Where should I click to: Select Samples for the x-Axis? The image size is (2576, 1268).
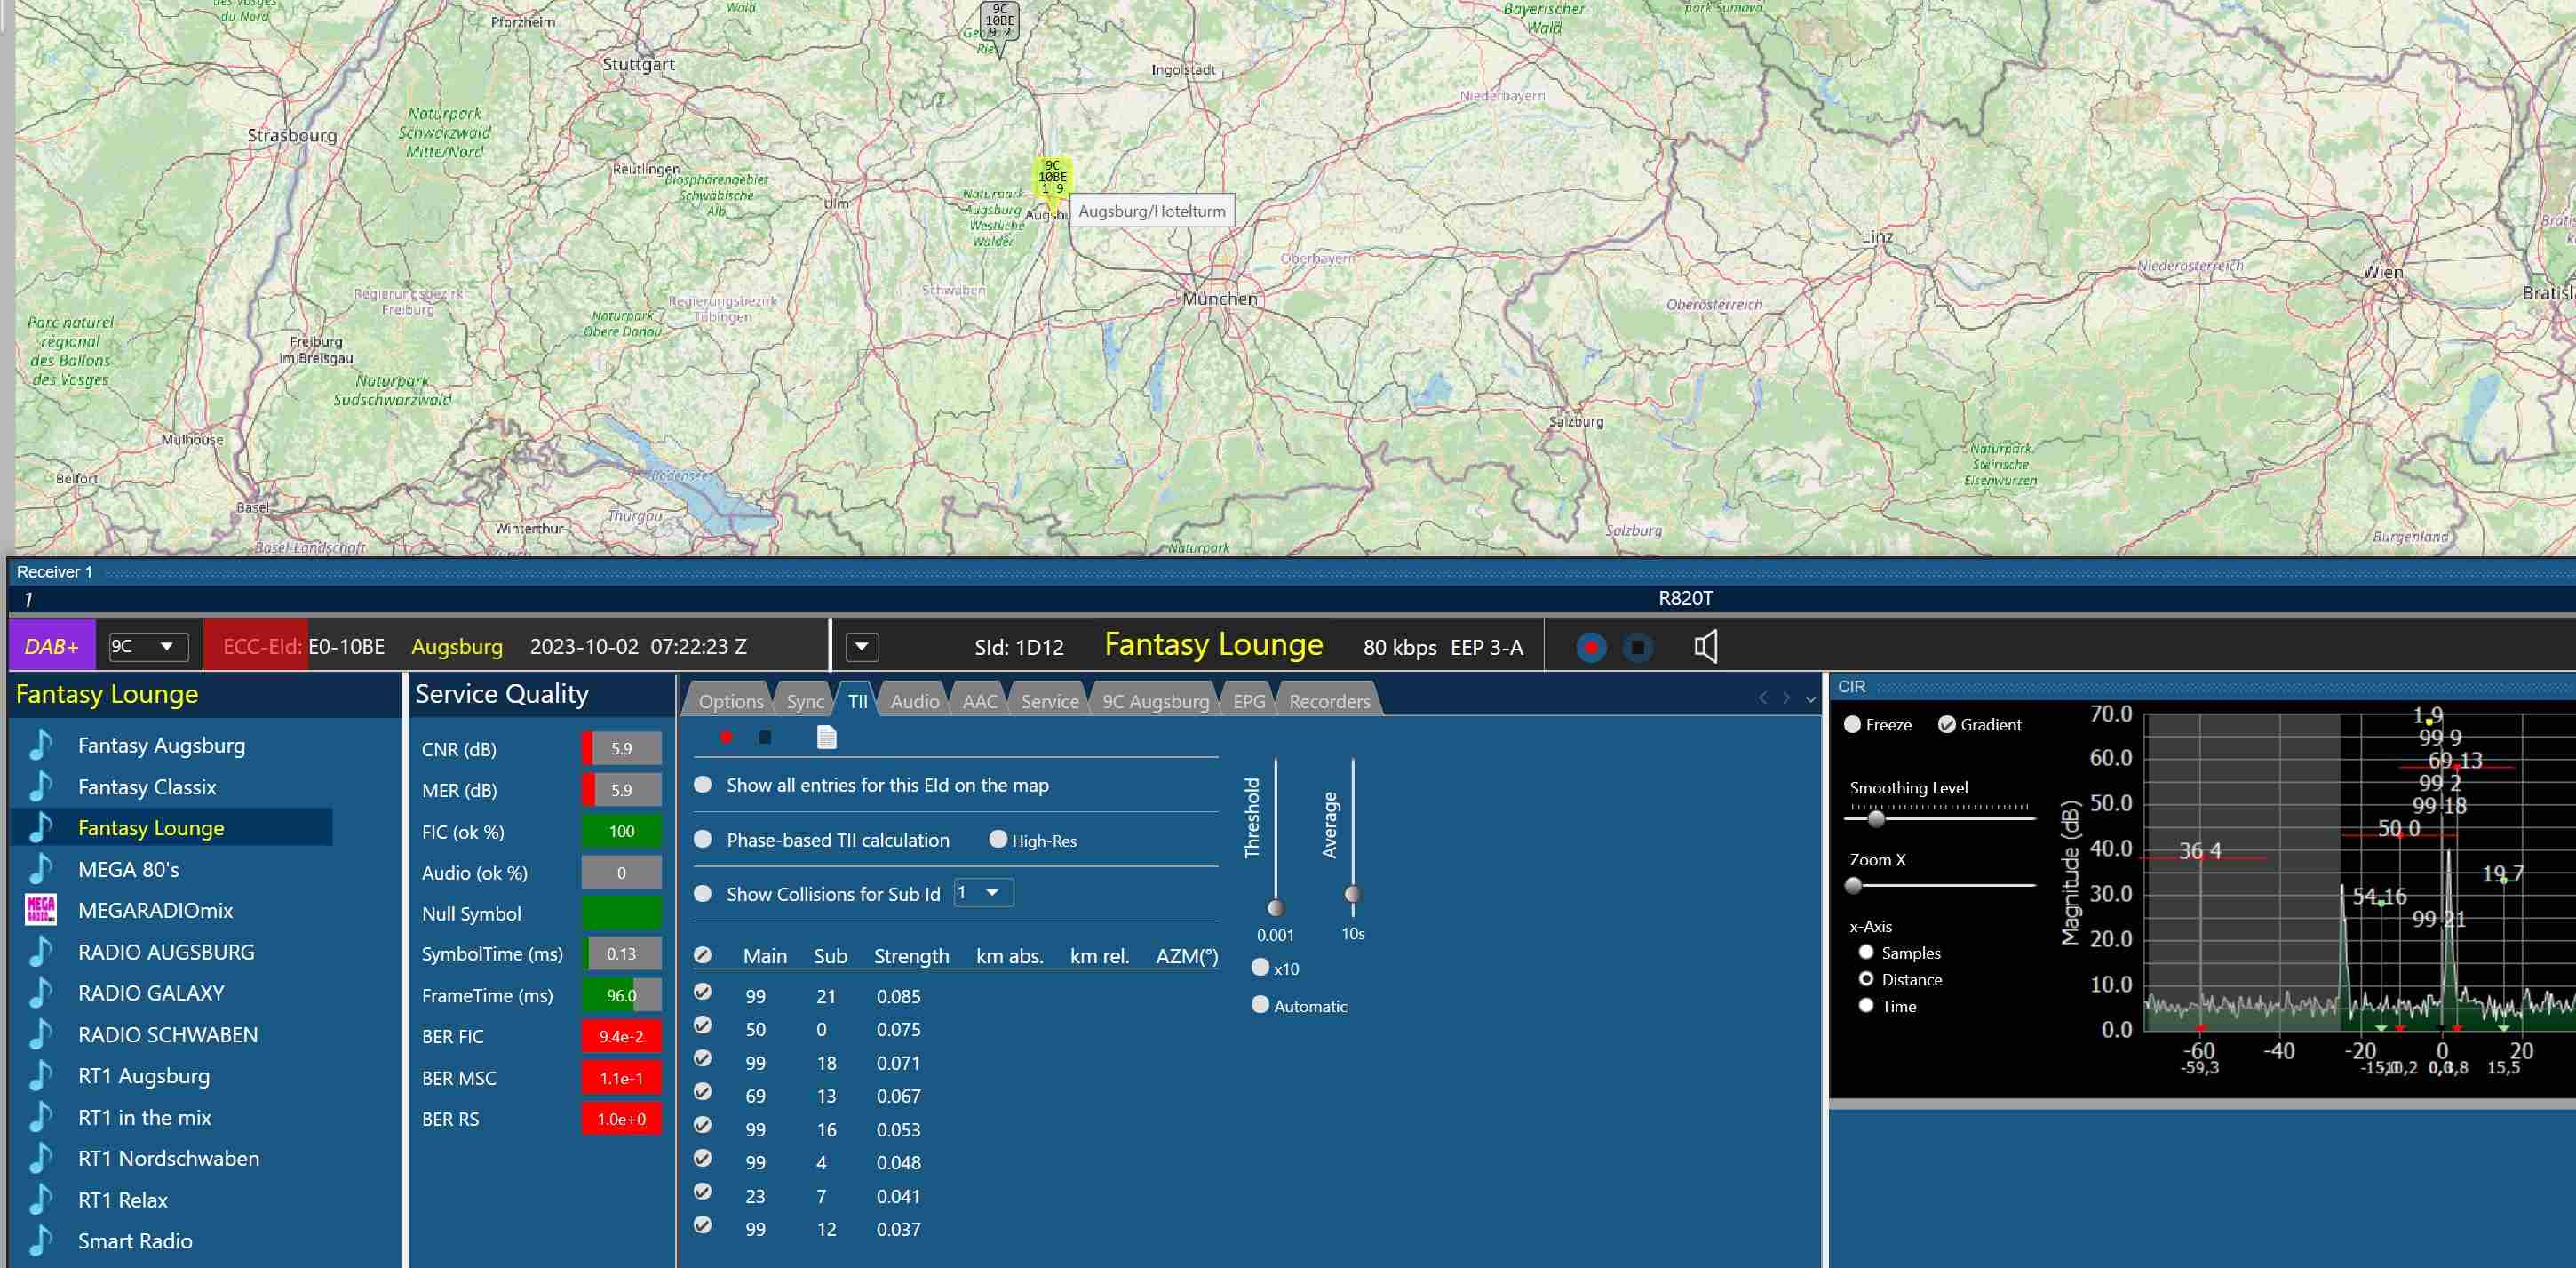coord(1866,953)
